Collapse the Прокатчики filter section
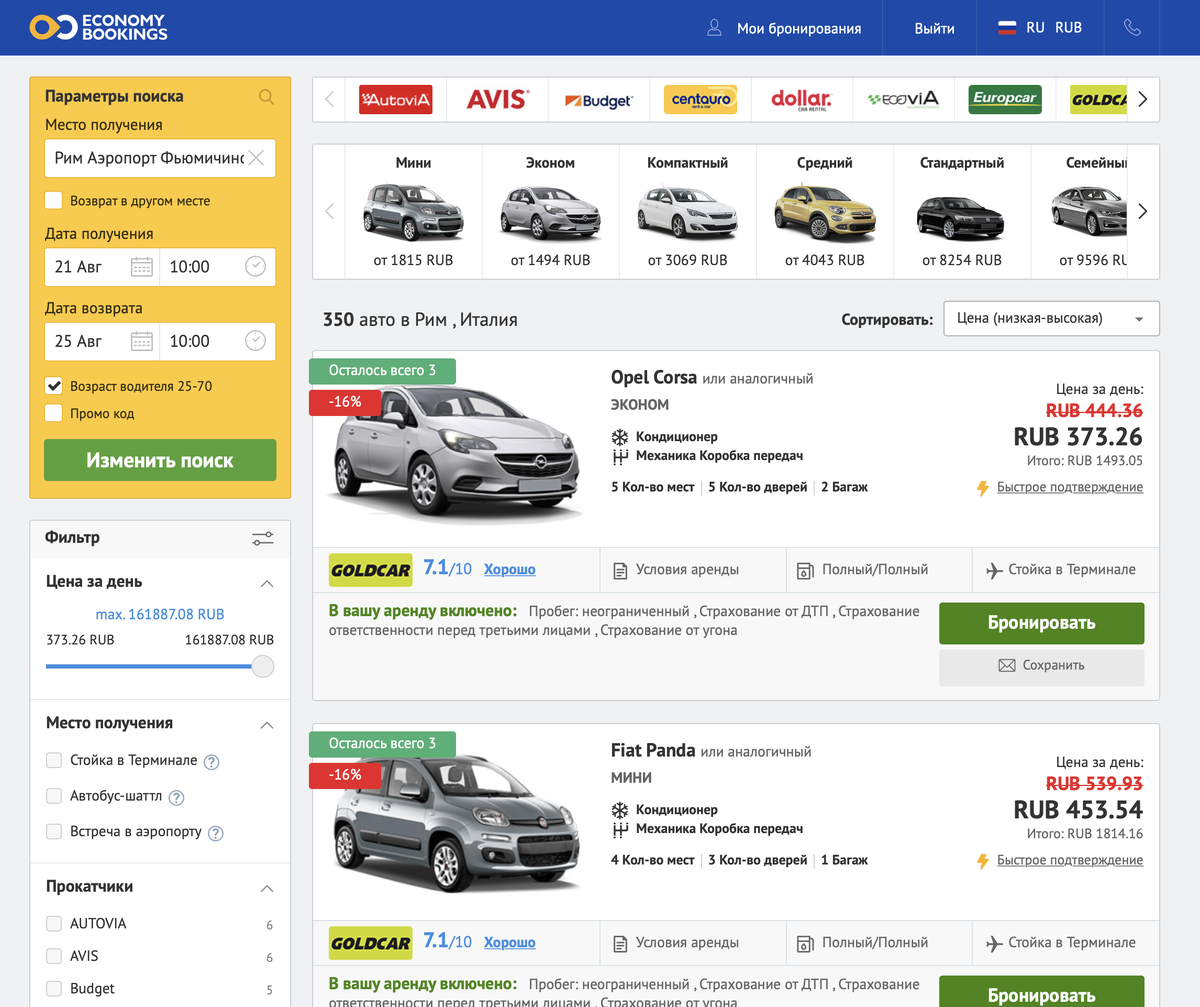Screen dimensions: 1200x1007 tap(267, 887)
